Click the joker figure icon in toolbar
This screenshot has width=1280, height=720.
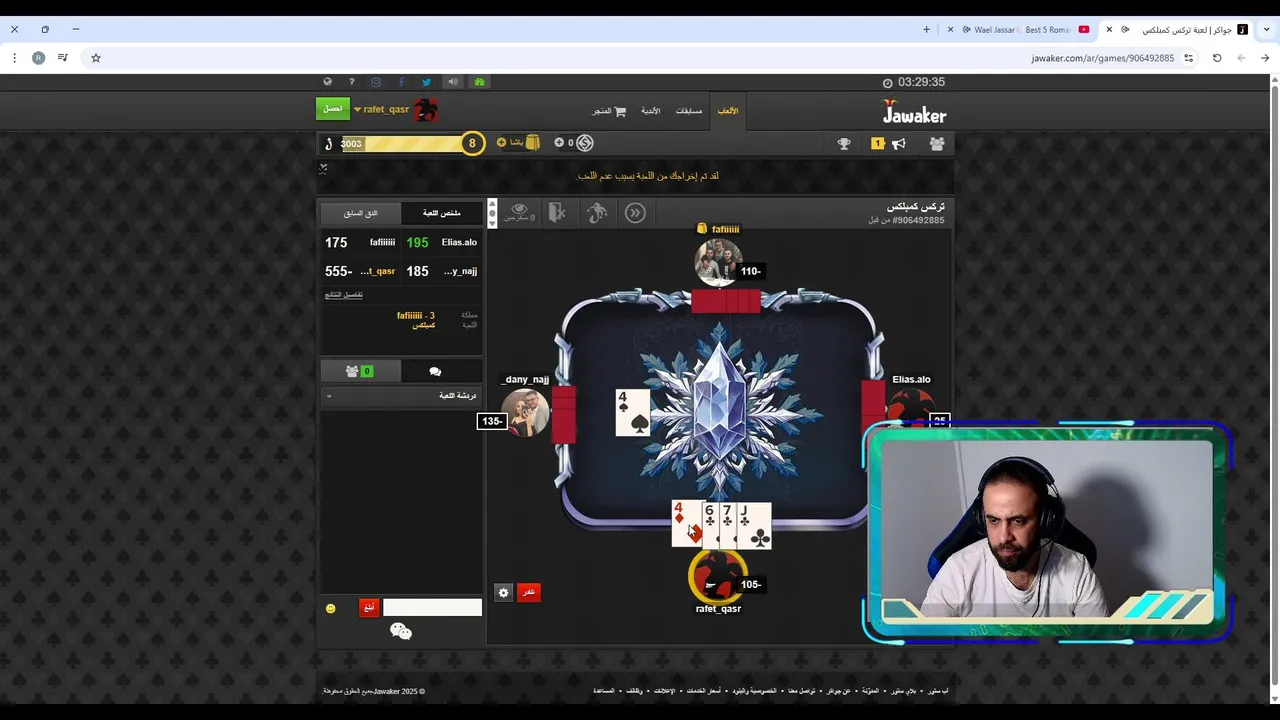pyautogui.click(x=597, y=213)
